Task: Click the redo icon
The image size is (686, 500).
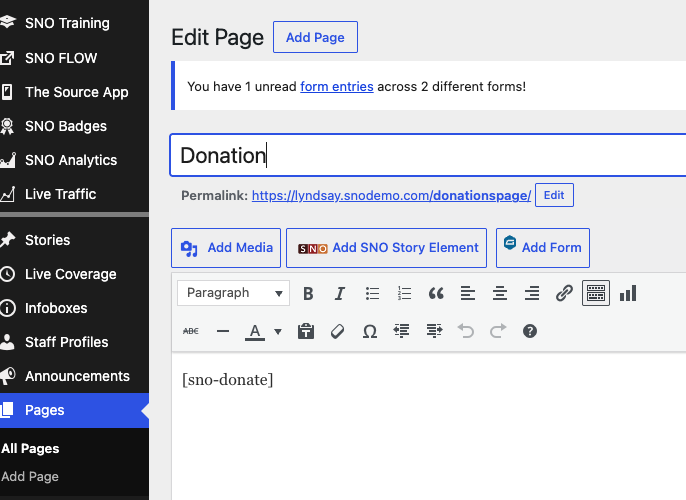Action: pyautogui.click(x=498, y=331)
